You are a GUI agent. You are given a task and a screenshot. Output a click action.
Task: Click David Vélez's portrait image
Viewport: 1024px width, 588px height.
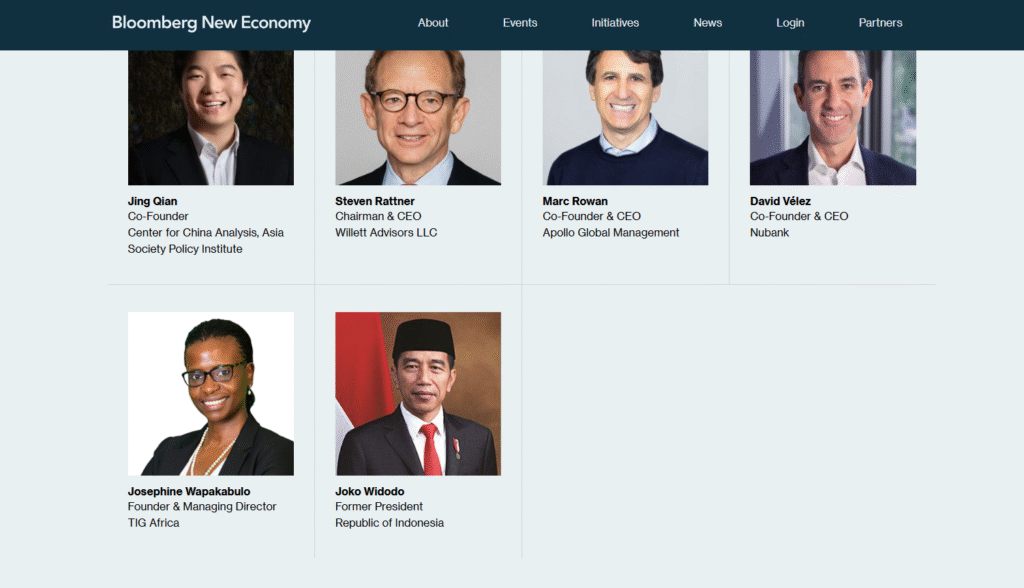point(833,117)
